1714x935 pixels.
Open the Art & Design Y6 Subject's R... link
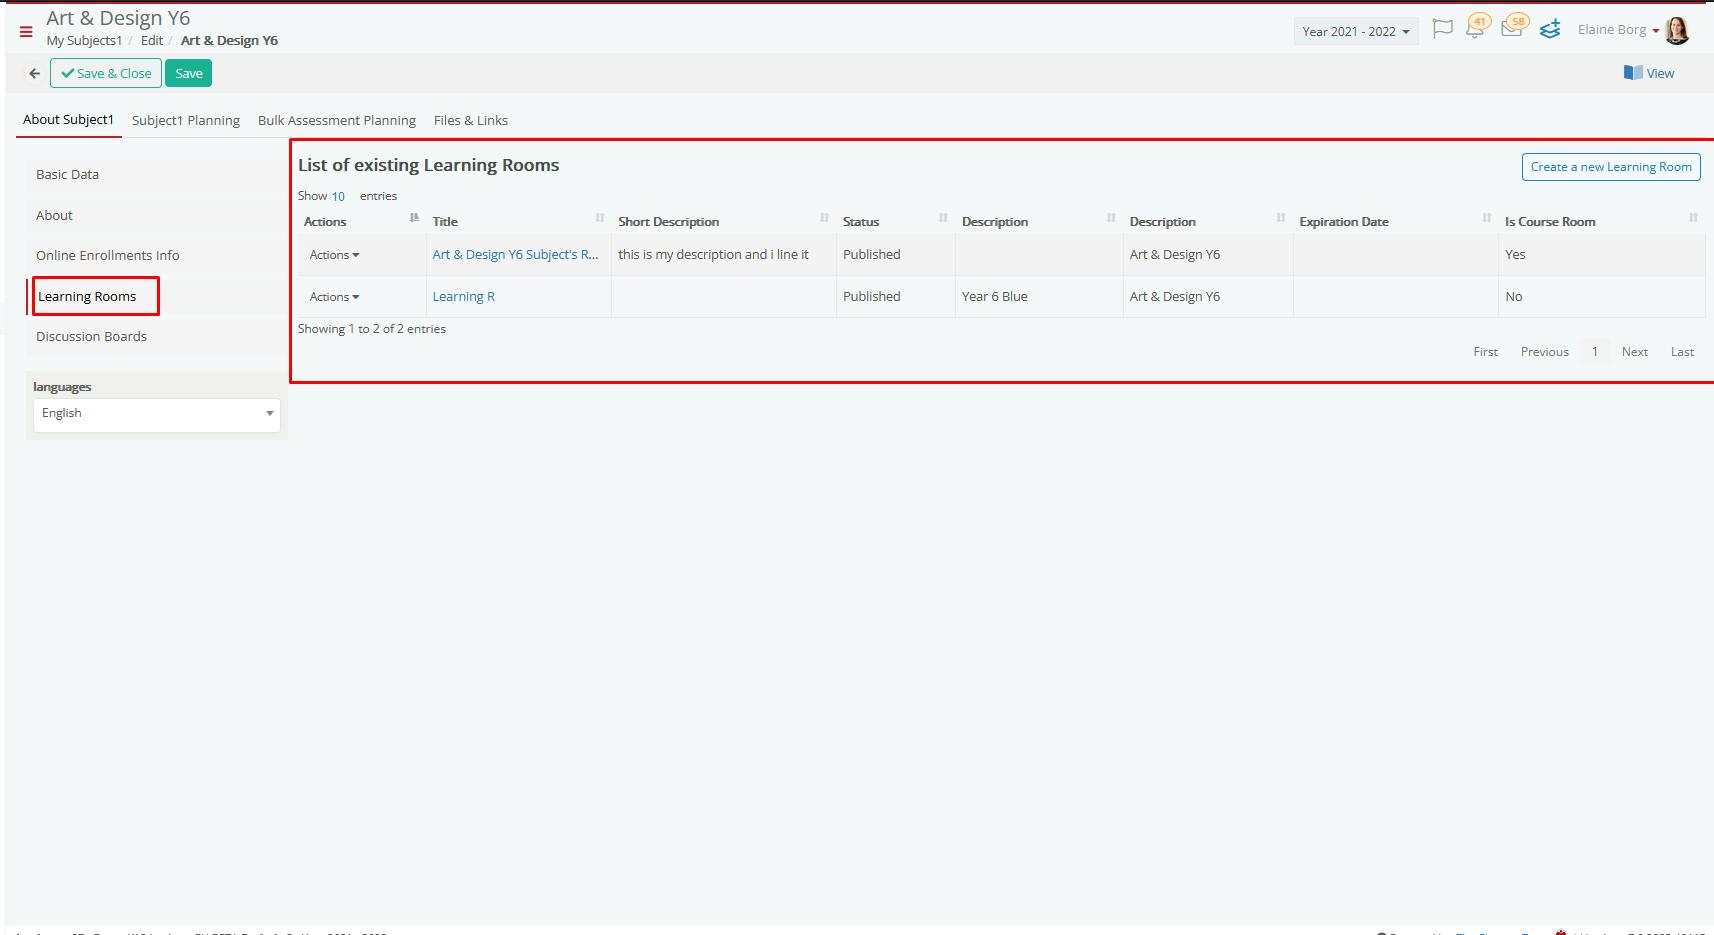click(x=515, y=254)
